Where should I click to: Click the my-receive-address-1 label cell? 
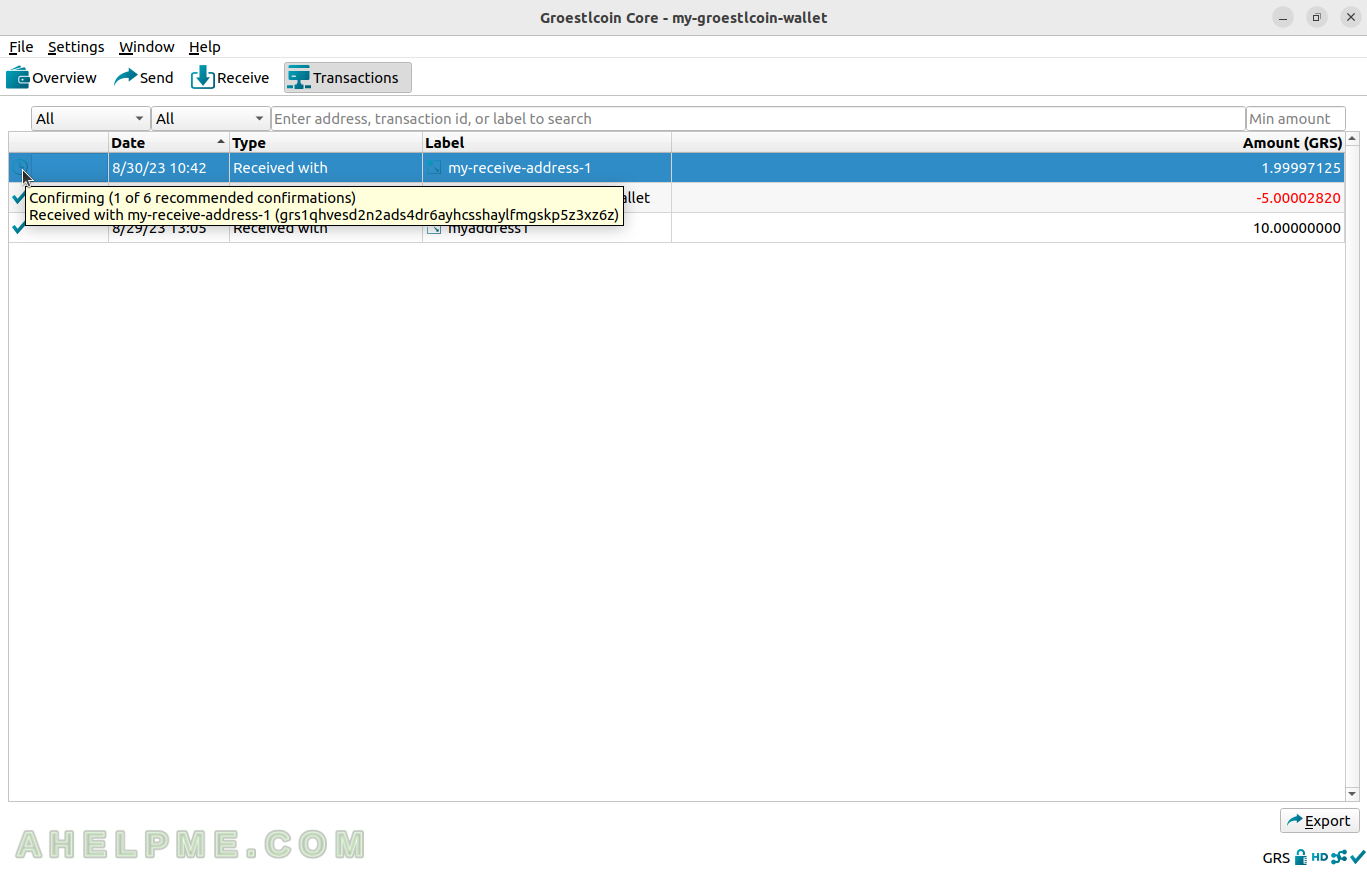547,168
